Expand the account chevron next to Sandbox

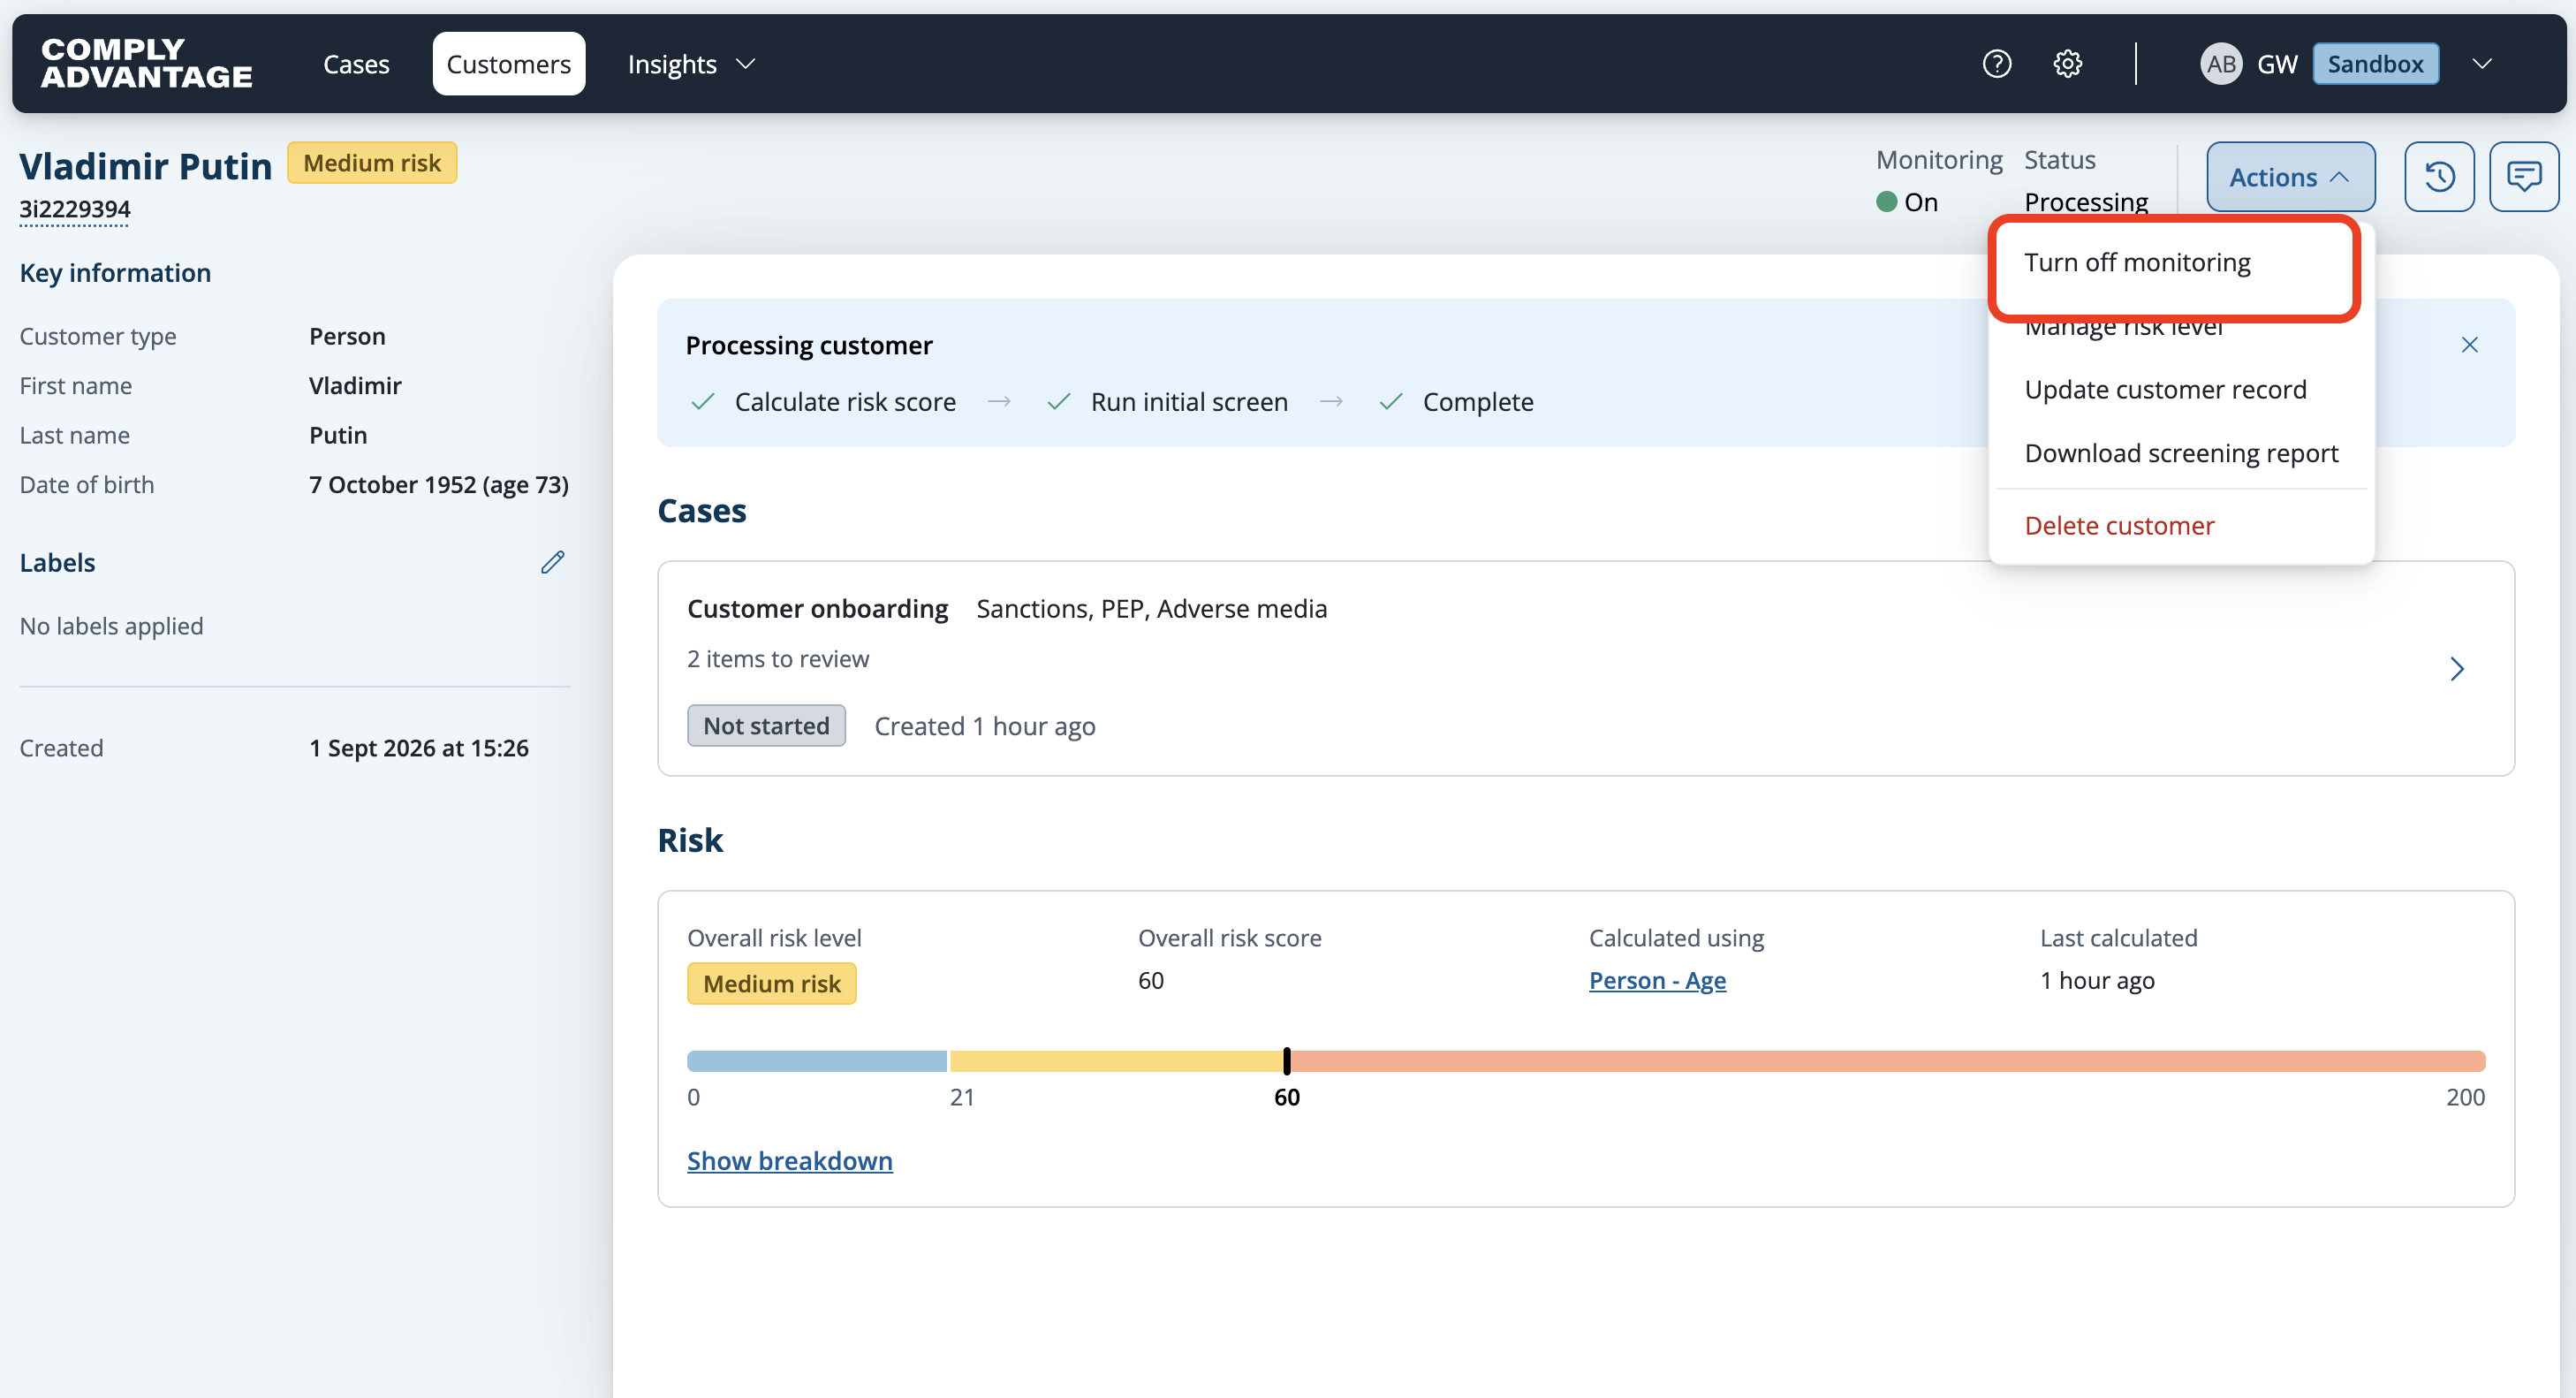click(x=2481, y=64)
